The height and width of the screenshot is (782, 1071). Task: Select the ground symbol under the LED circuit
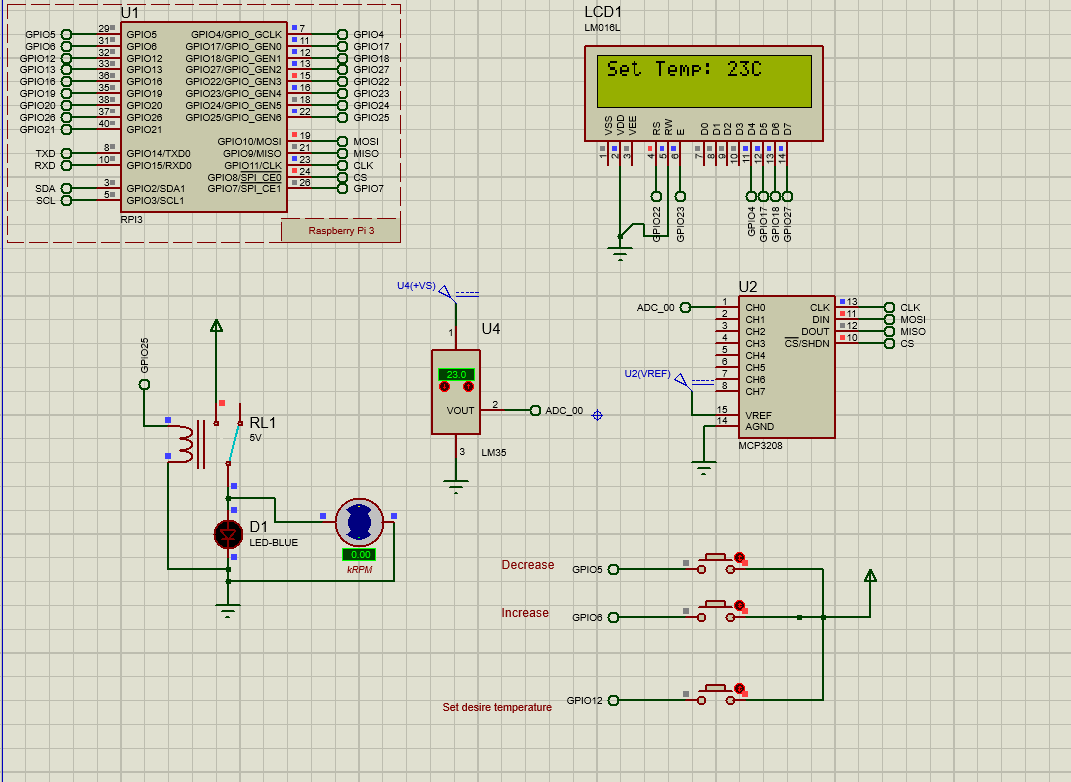228,610
